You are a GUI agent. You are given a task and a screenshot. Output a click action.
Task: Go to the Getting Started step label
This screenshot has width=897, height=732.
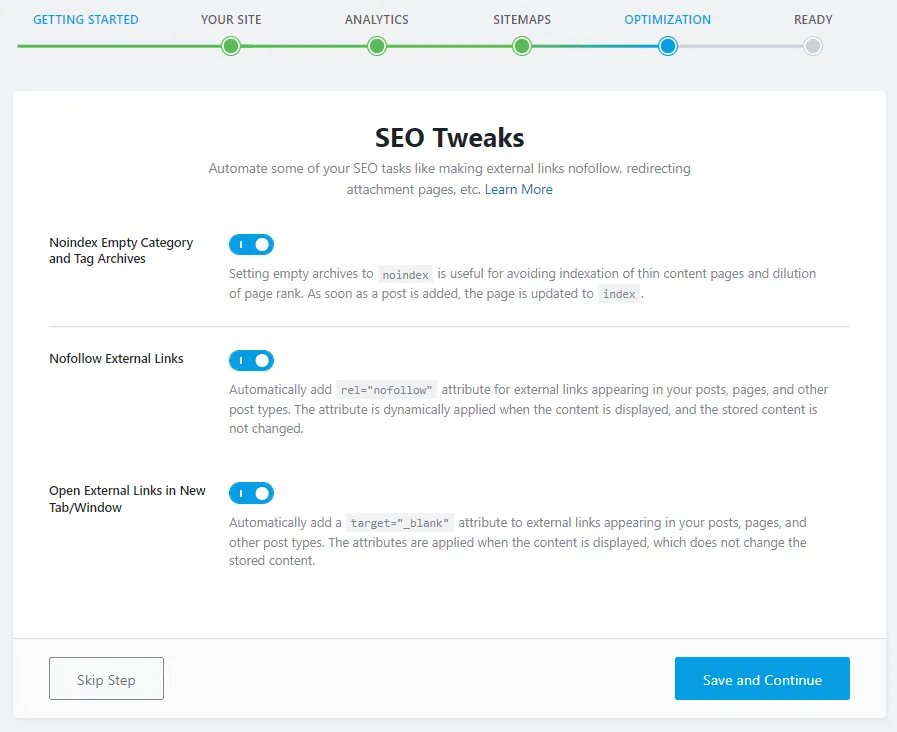[86, 20]
